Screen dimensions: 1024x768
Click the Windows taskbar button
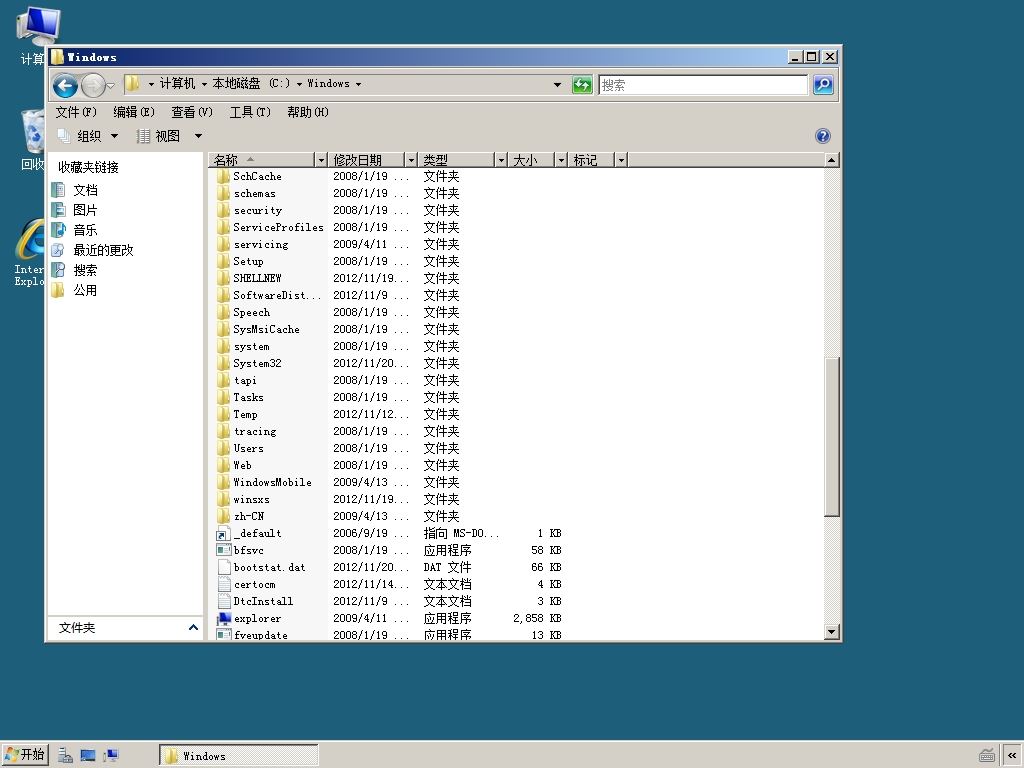(x=239, y=756)
